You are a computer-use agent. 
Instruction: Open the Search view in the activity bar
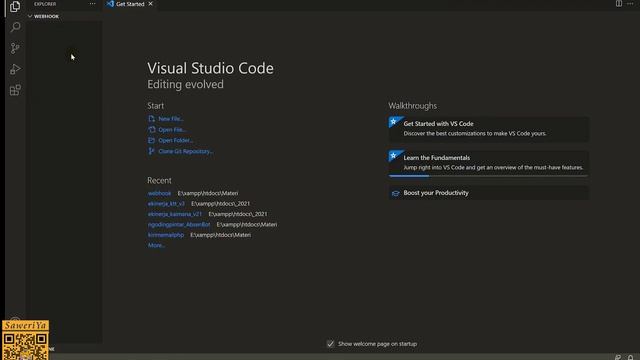click(15, 27)
